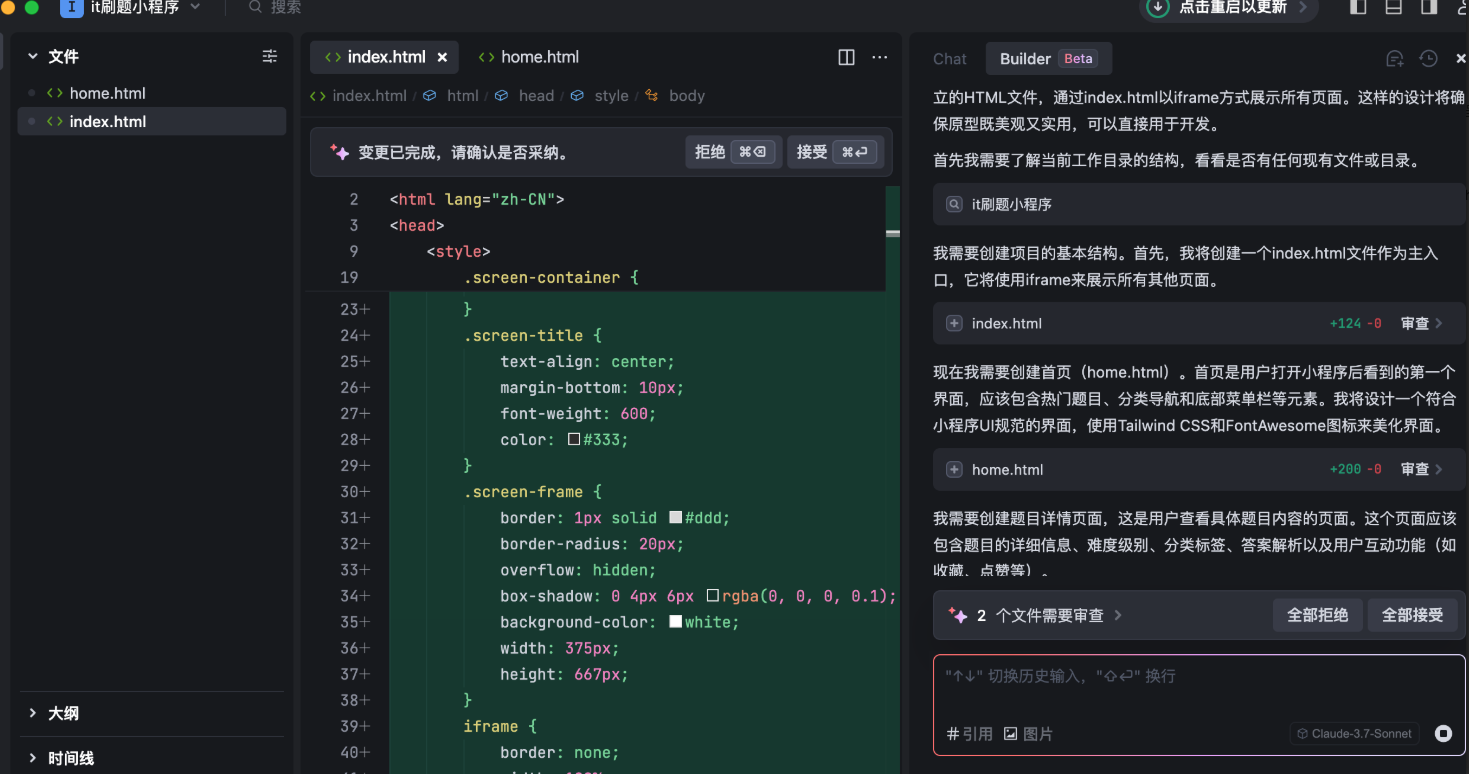Open the file filter settings icon
Screen dimensions: 1469x774
click(269, 57)
